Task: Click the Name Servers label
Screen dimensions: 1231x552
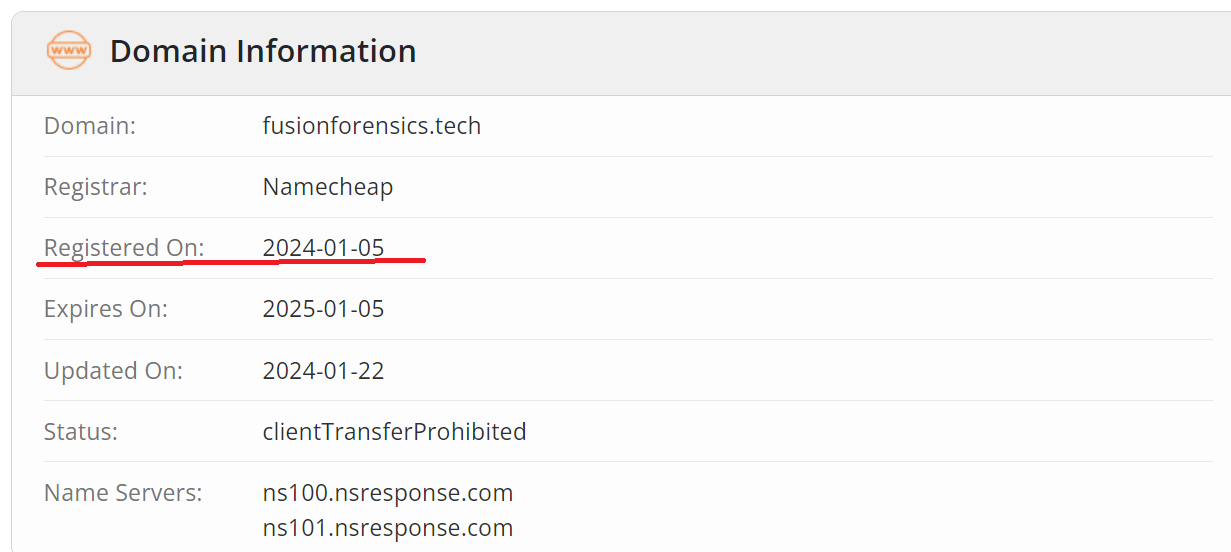Action: pyautogui.click(x=123, y=493)
